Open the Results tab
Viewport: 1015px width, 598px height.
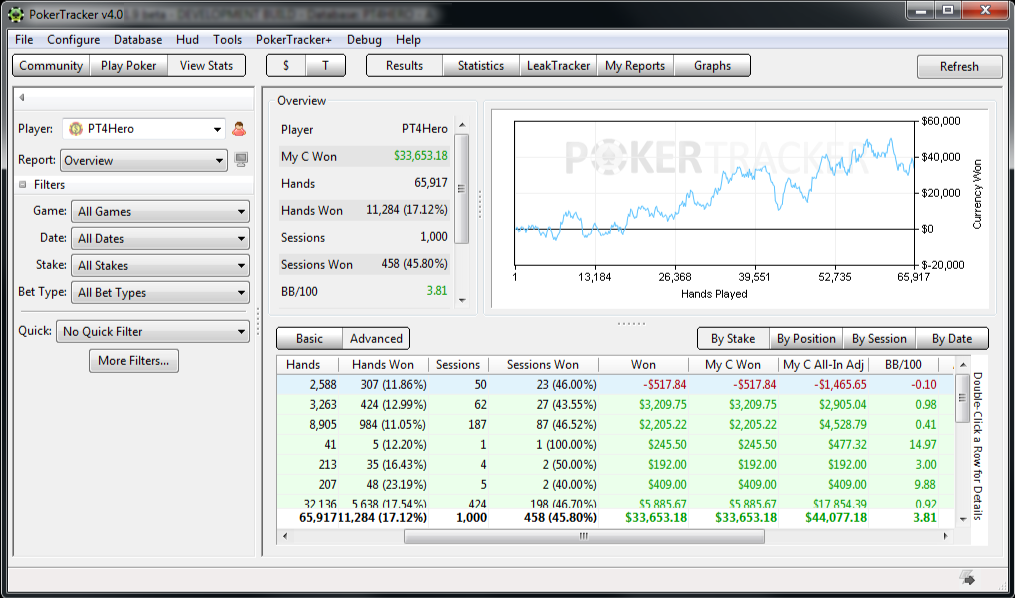click(x=405, y=65)
